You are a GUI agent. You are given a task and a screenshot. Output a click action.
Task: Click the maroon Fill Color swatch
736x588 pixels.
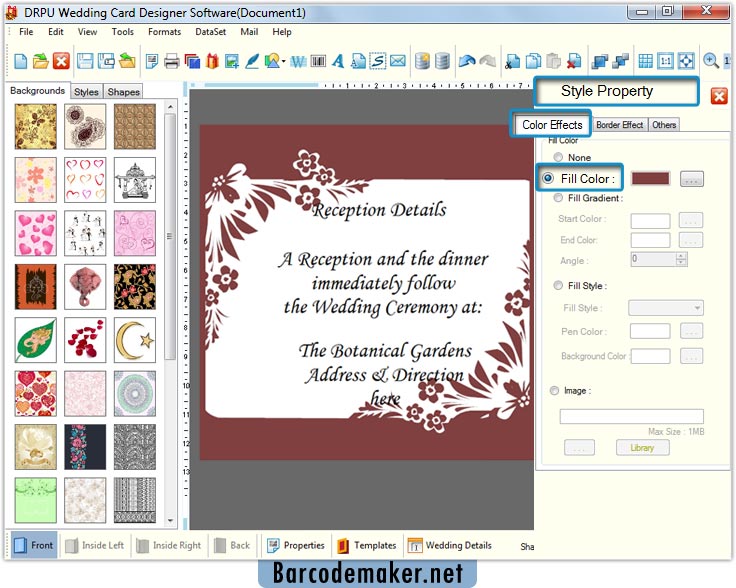650,178
